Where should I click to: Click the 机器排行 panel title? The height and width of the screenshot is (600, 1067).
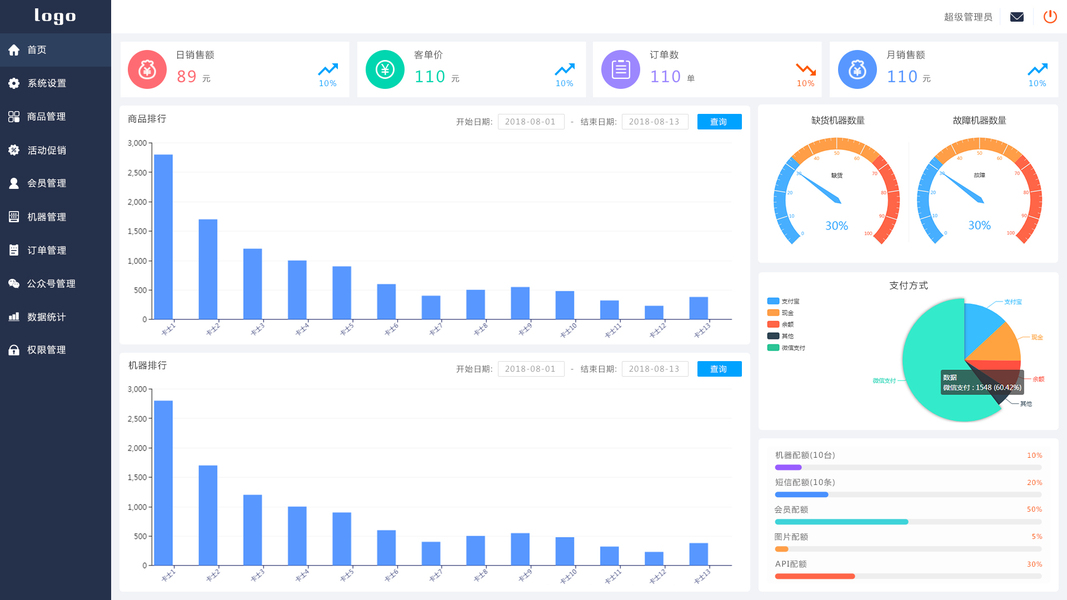click(x=147, y=365)
